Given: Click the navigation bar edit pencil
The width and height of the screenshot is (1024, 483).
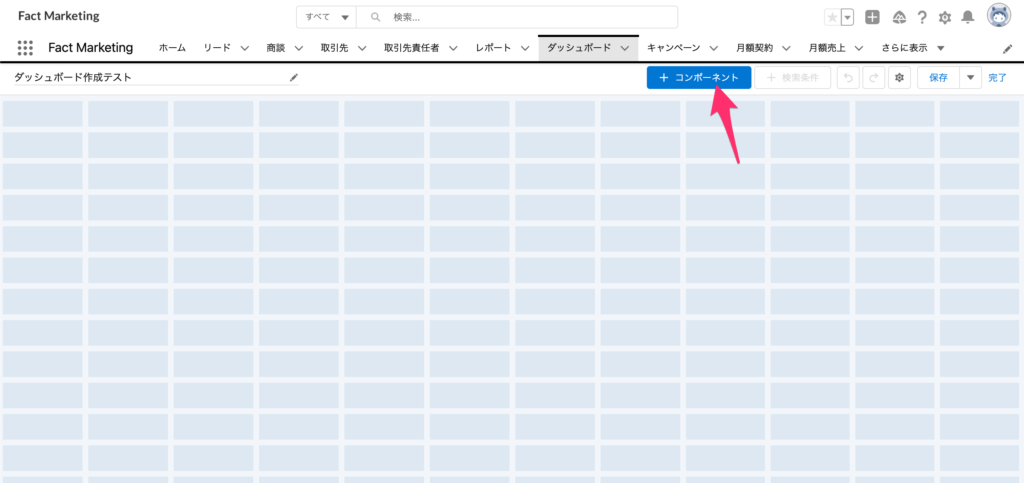Looking at the screenshot, I should coord(1007,49).
